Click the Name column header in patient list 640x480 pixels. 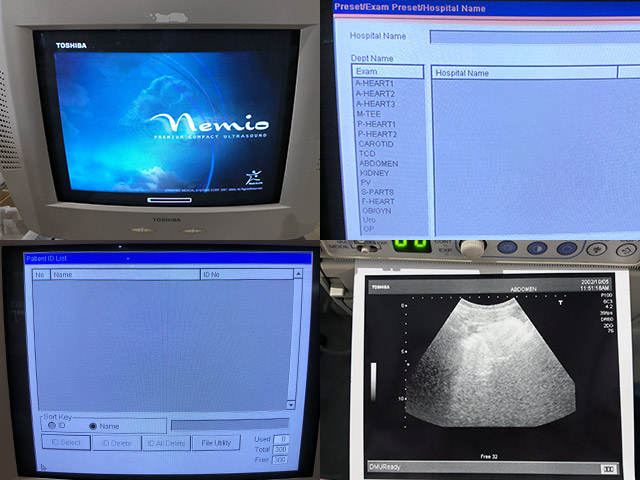point(125,275)
